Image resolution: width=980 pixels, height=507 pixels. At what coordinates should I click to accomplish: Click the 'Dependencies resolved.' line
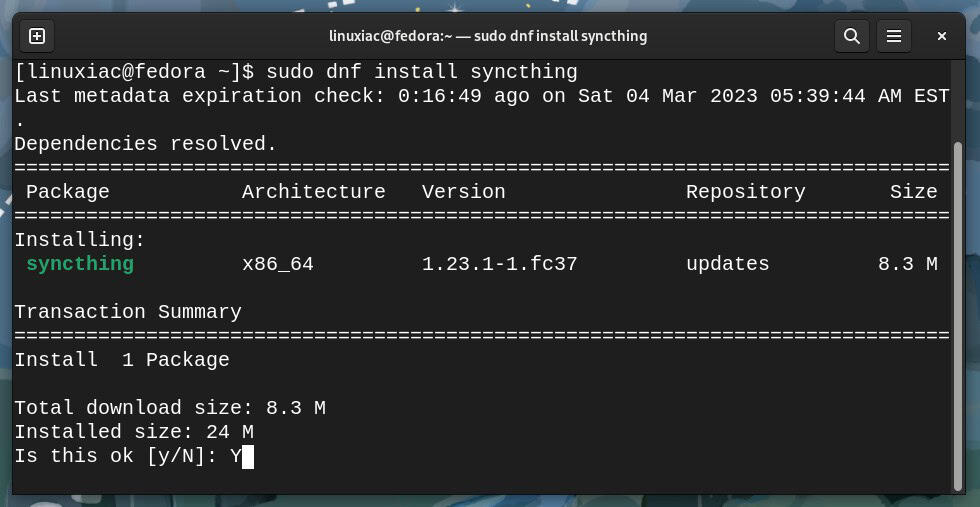(x=146, y=144)
